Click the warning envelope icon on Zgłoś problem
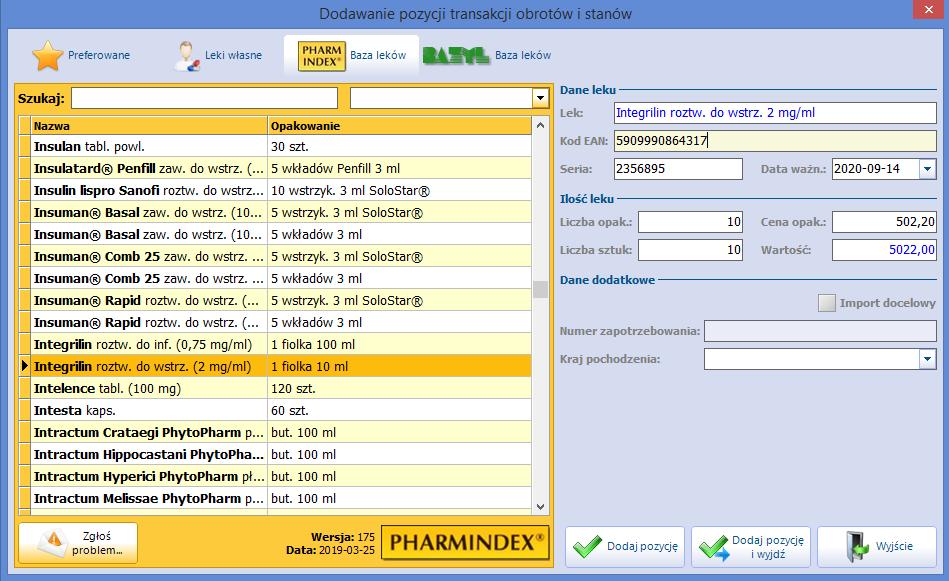This screenshot has height=581, width=949. tap(53, 543)
